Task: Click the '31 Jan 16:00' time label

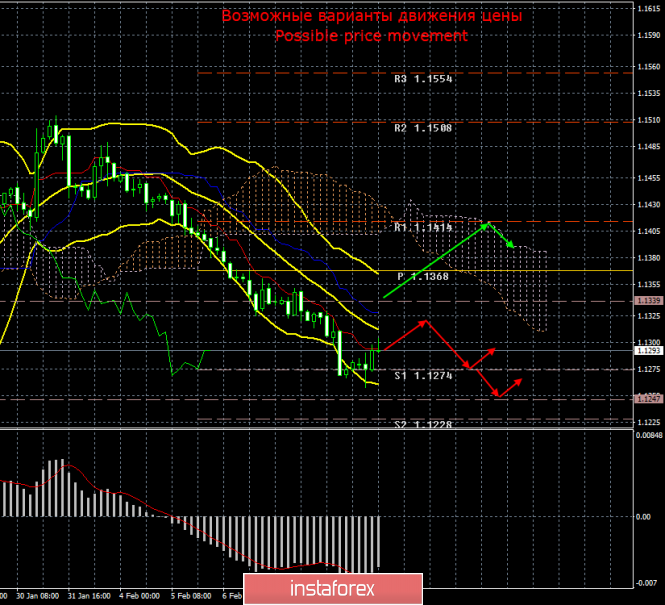Action: click(x=89, y=596)
